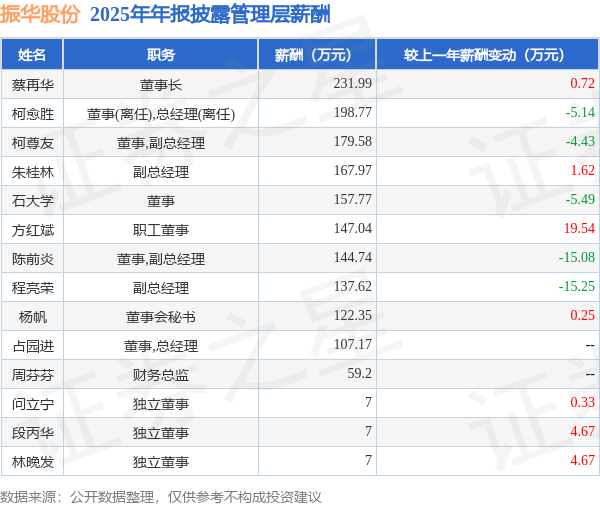Click the 姓名 column header
Image resolution: width=600 pixels, height=506 pixels.
tap(32, 55)
